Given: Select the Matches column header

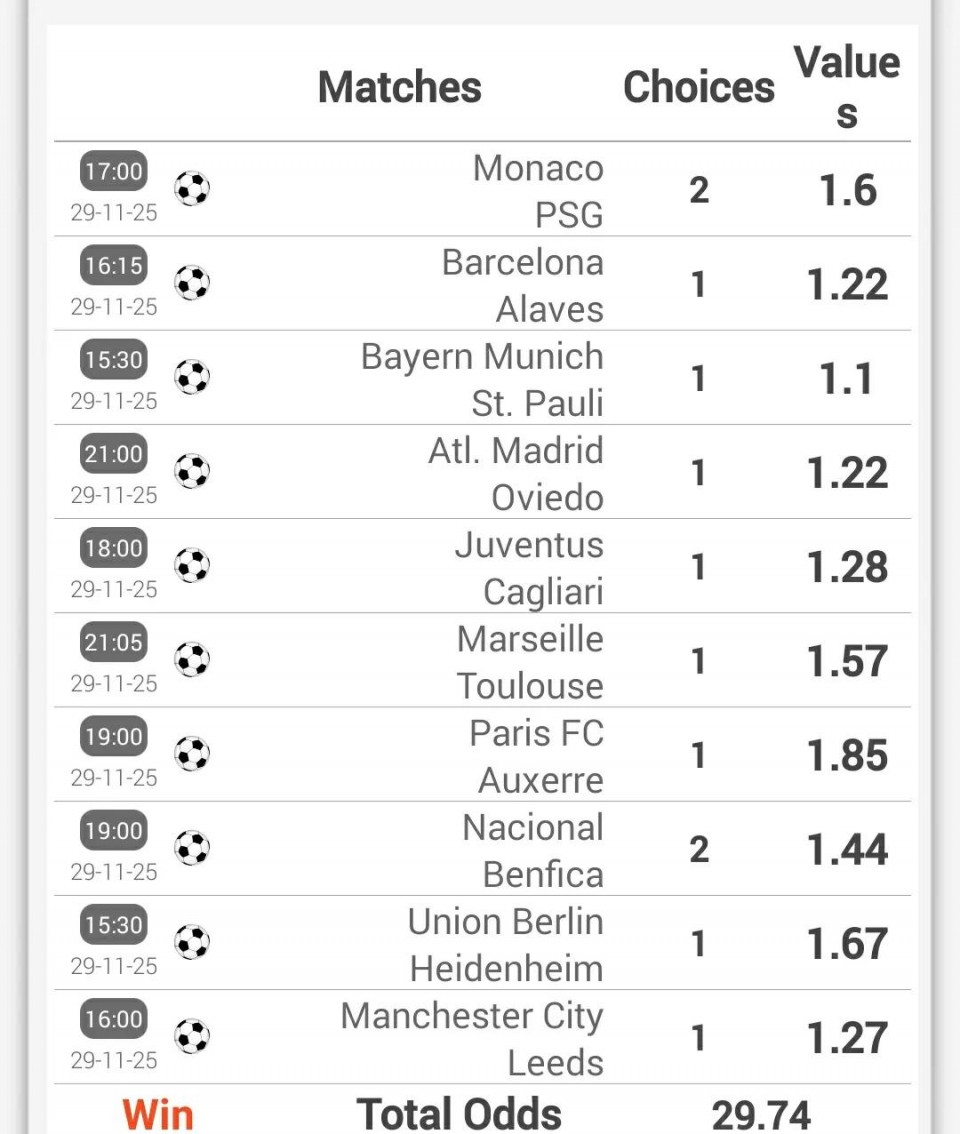Looking at the screenshot, I should [399, 87].
